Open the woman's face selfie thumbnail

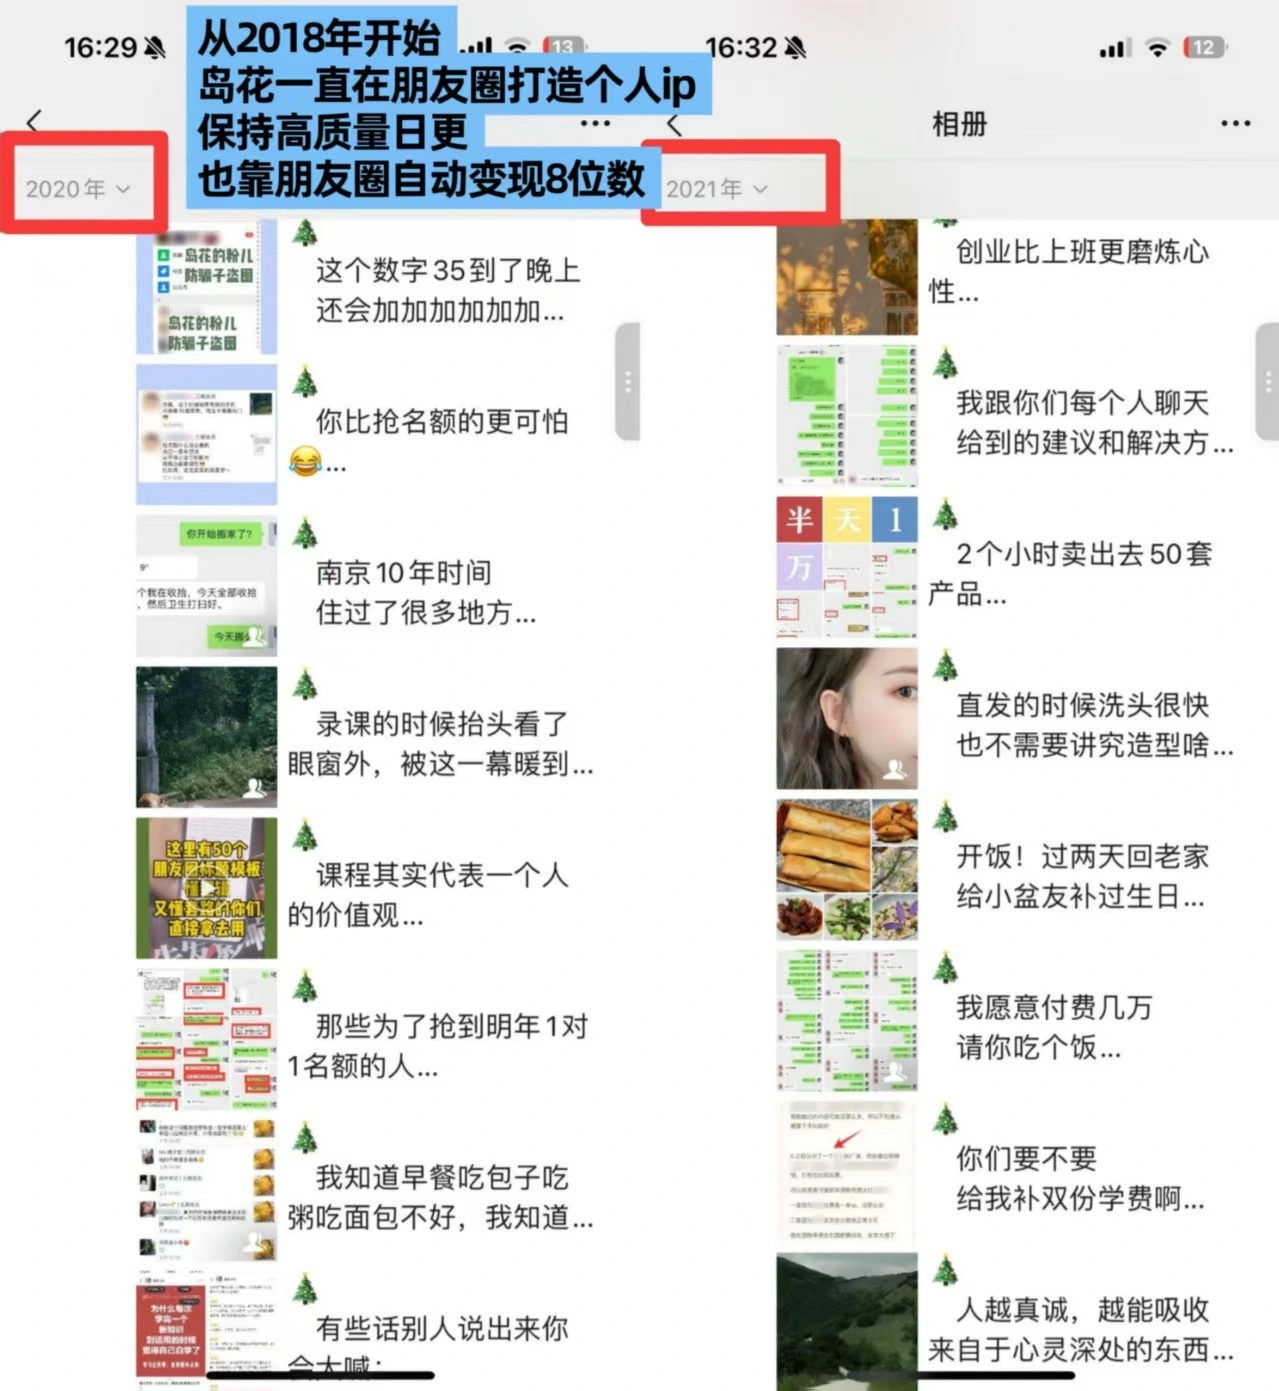(846, 718)
